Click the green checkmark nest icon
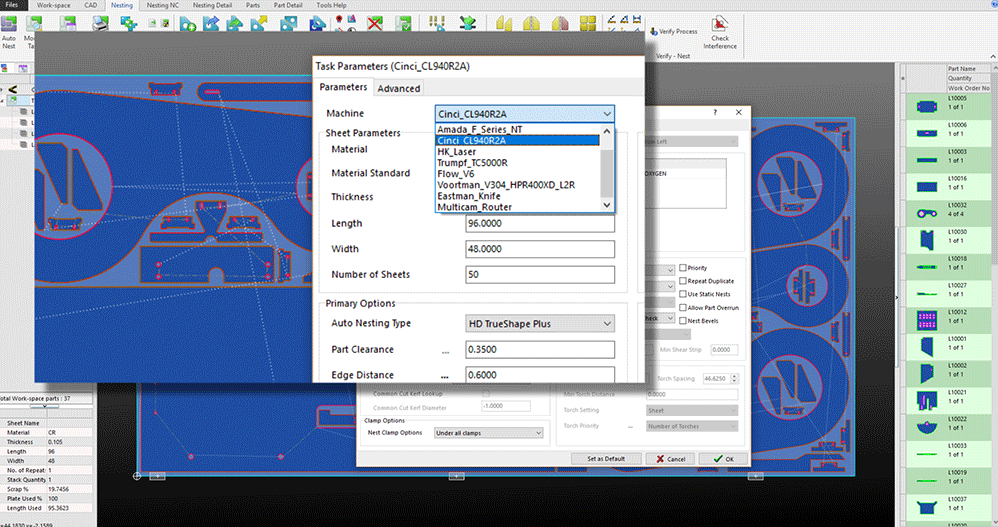The width and height of the screenshot is (998, 527). click(404, 24)
